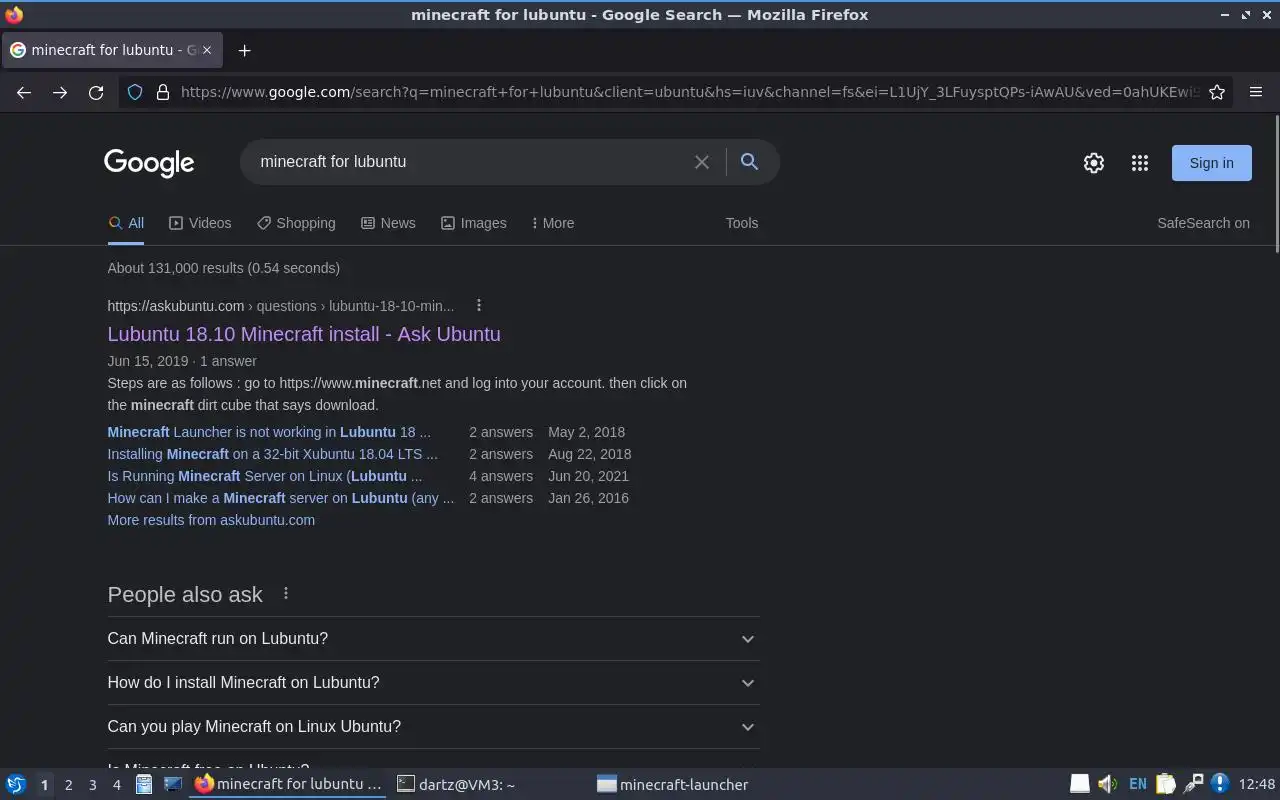Show the desktop from the taskbar

172,785
